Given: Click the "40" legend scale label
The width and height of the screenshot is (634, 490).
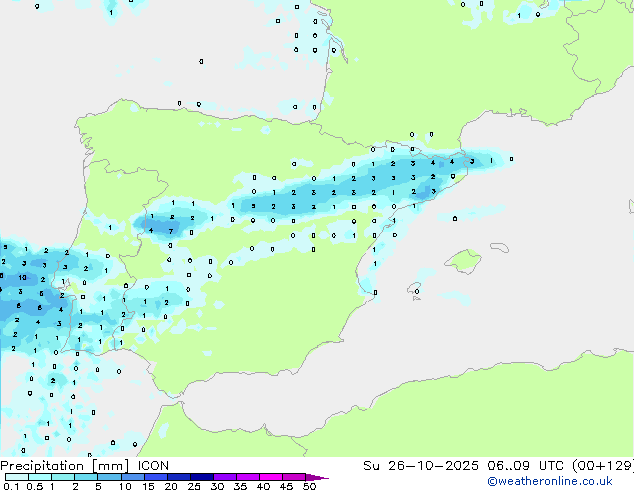Looking at the screenshot, I should pos(263,486).
